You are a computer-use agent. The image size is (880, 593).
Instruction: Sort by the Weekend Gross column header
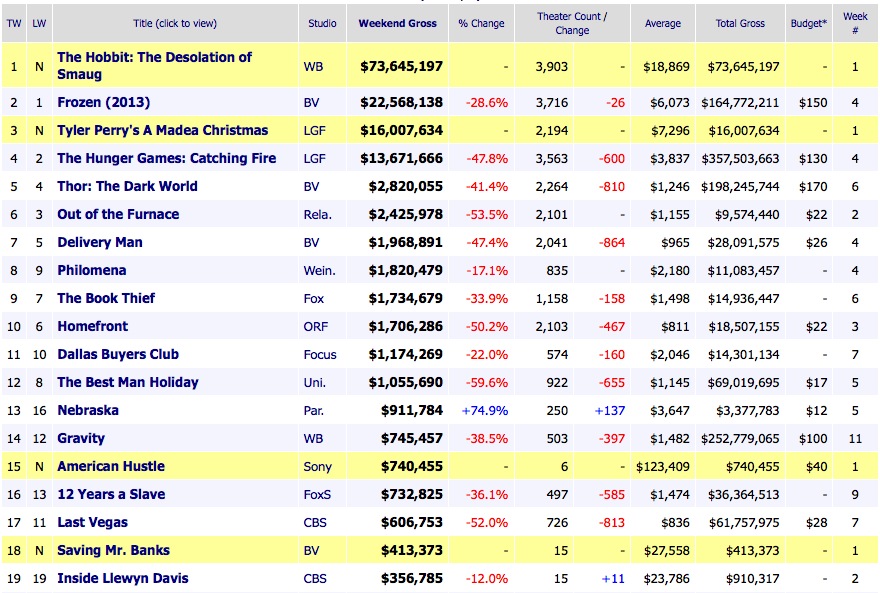(x=396, y=22)
